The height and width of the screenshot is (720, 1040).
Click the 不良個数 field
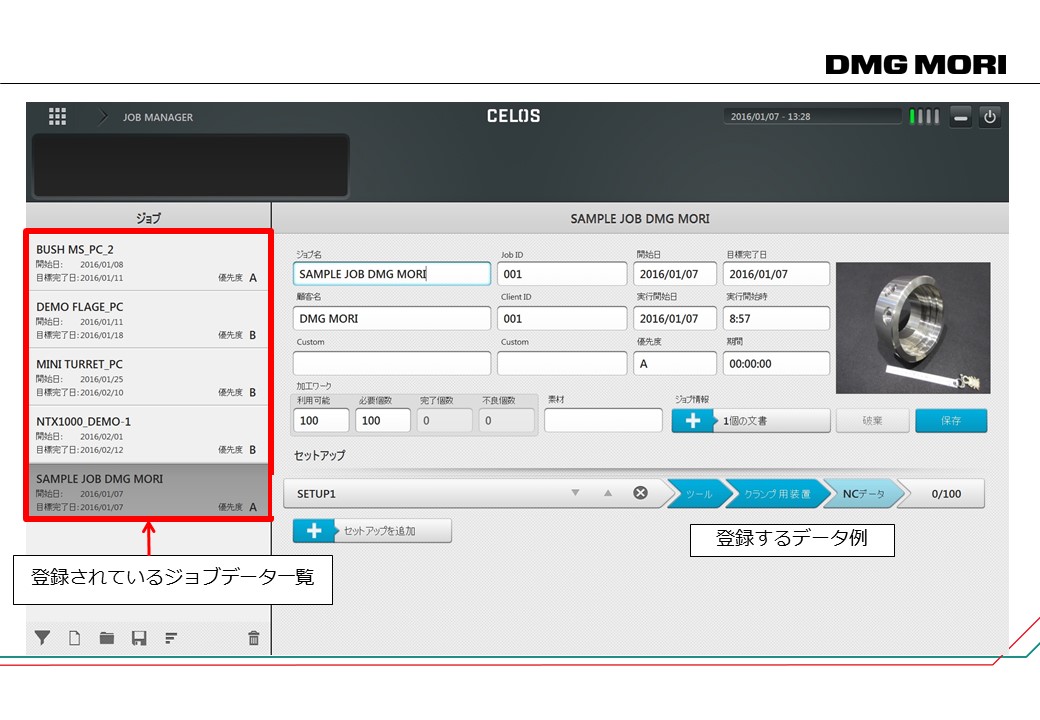click(x=507, y=420)
